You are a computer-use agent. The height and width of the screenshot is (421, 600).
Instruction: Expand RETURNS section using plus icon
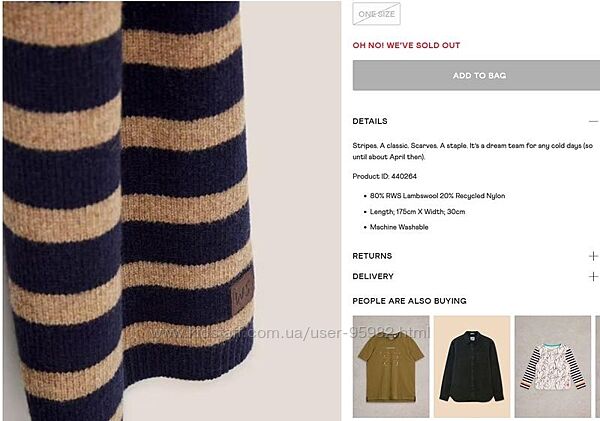click(593, 256)
